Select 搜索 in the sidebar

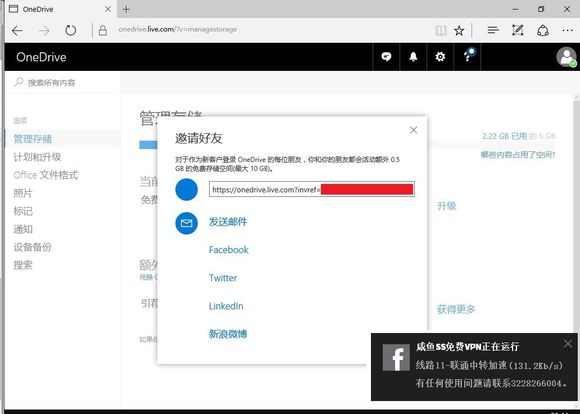(23, 265)
